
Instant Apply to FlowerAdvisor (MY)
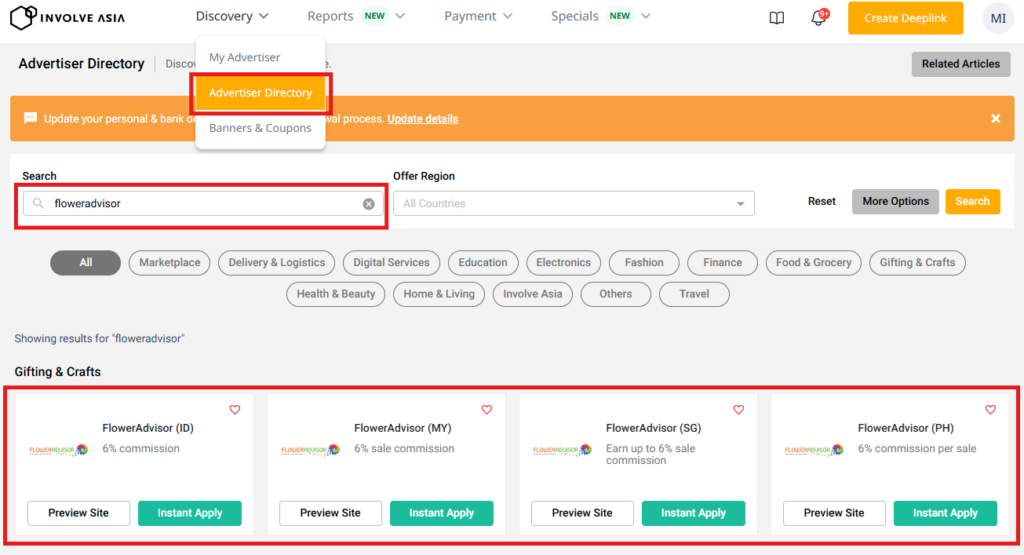[x=441, y=513]
